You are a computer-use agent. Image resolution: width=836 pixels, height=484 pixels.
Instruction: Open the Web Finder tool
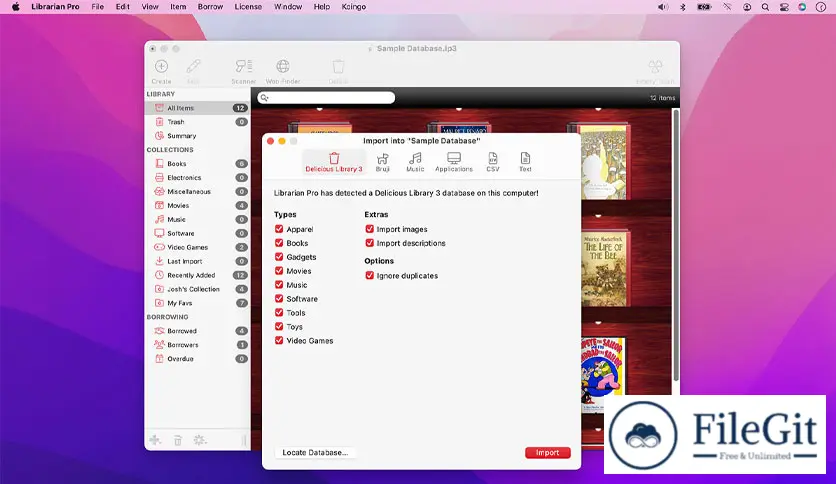coord(283,71)
